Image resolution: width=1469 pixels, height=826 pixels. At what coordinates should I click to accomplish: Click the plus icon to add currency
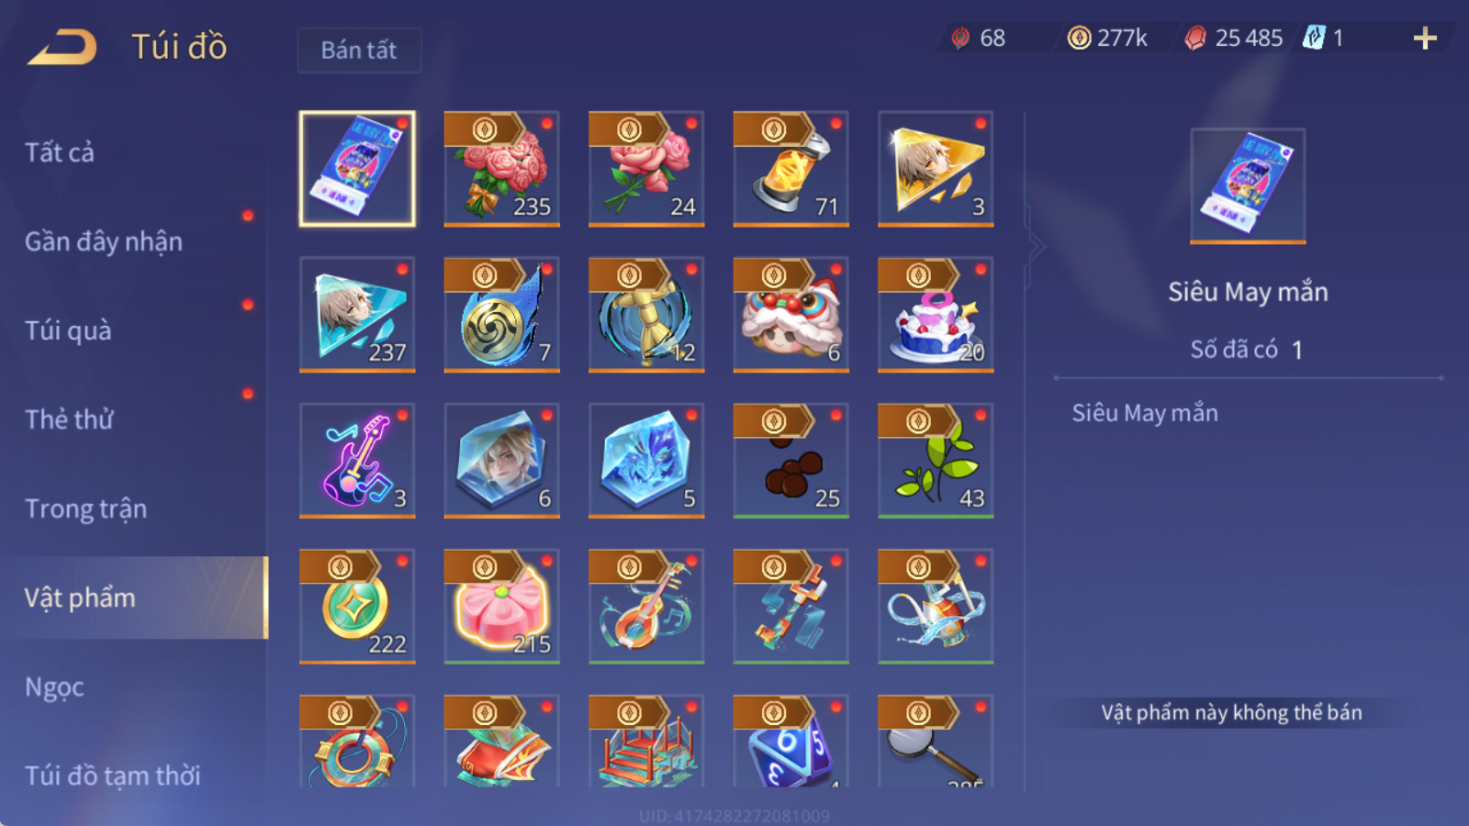(x=1425, y=38)
